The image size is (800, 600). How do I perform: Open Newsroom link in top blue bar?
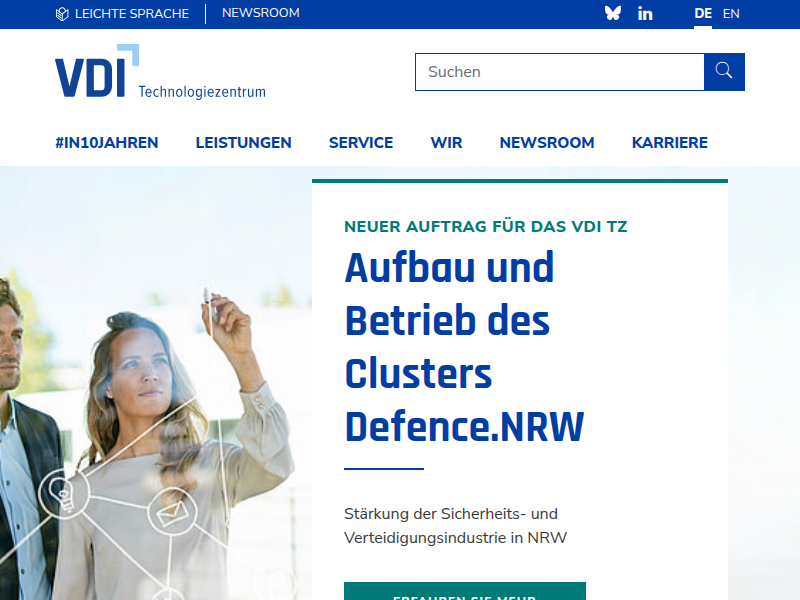pyautogui.click(x=260, y=14)
